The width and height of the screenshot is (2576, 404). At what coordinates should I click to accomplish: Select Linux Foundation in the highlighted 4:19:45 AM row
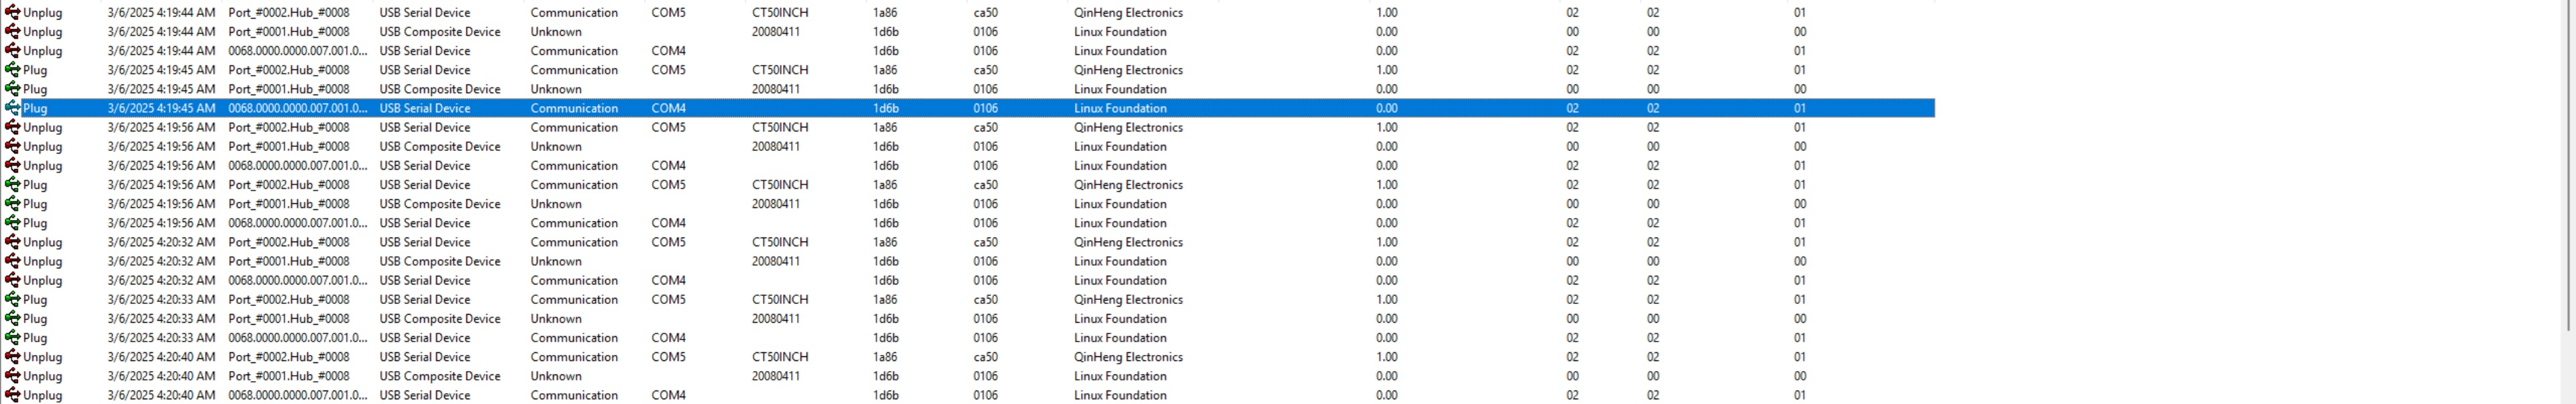point(1120,108)
